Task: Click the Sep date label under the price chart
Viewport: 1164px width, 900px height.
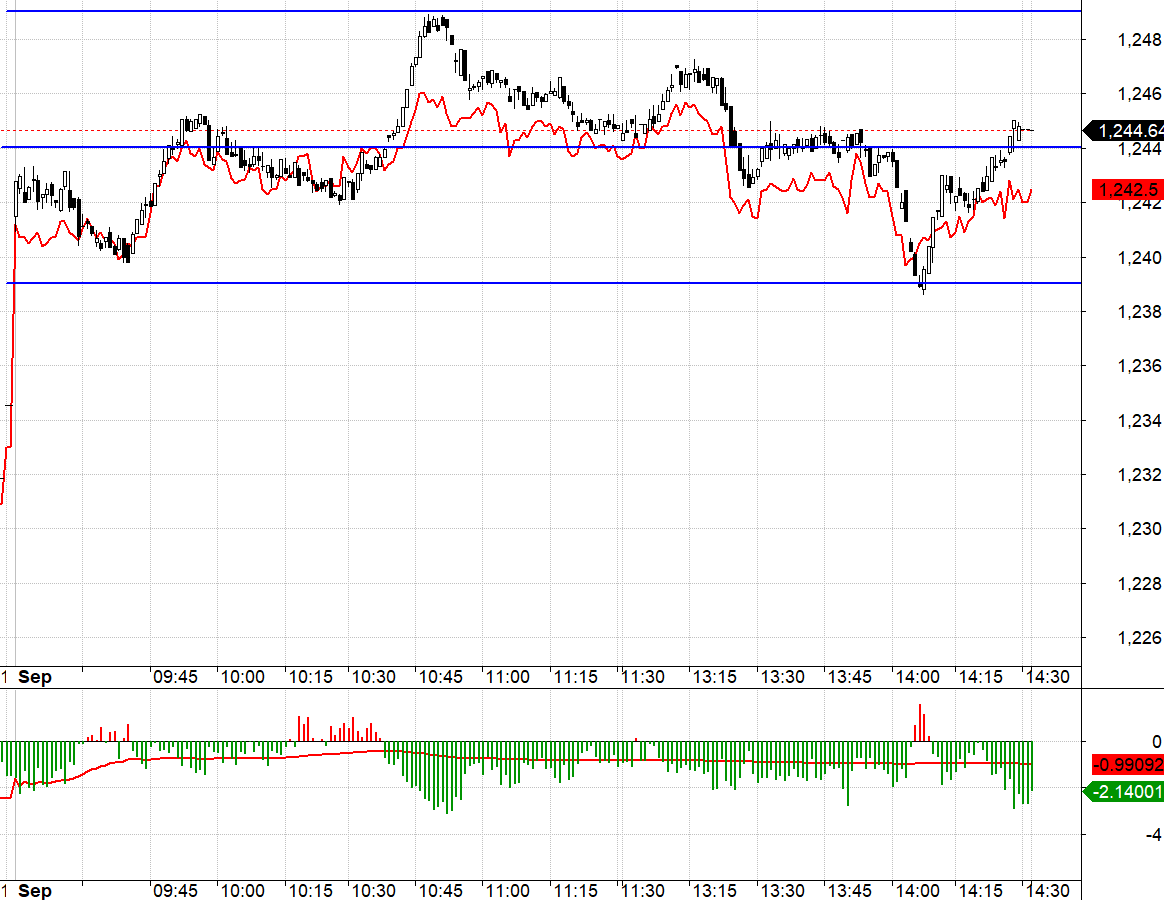Action: (x=35, y=677)
